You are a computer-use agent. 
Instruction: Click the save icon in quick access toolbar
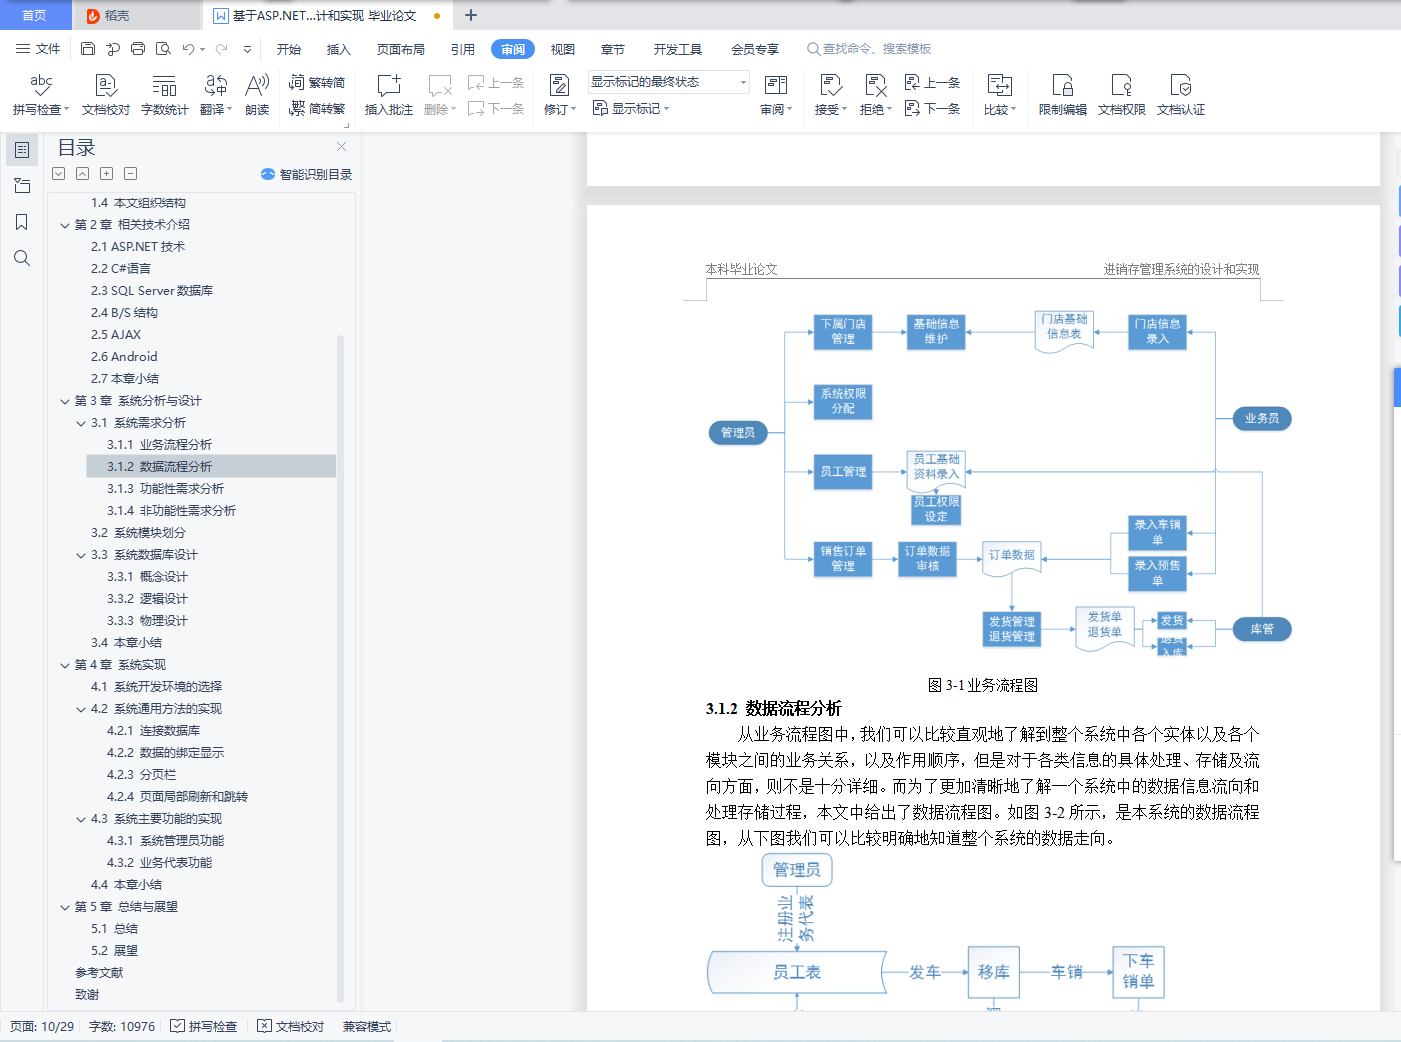coord(88,49)
